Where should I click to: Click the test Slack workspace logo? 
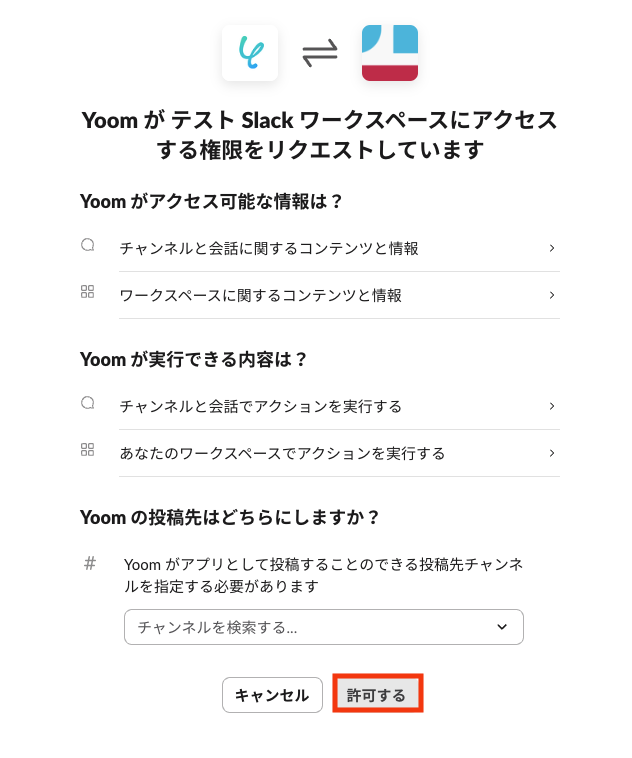tap(390, 53)
